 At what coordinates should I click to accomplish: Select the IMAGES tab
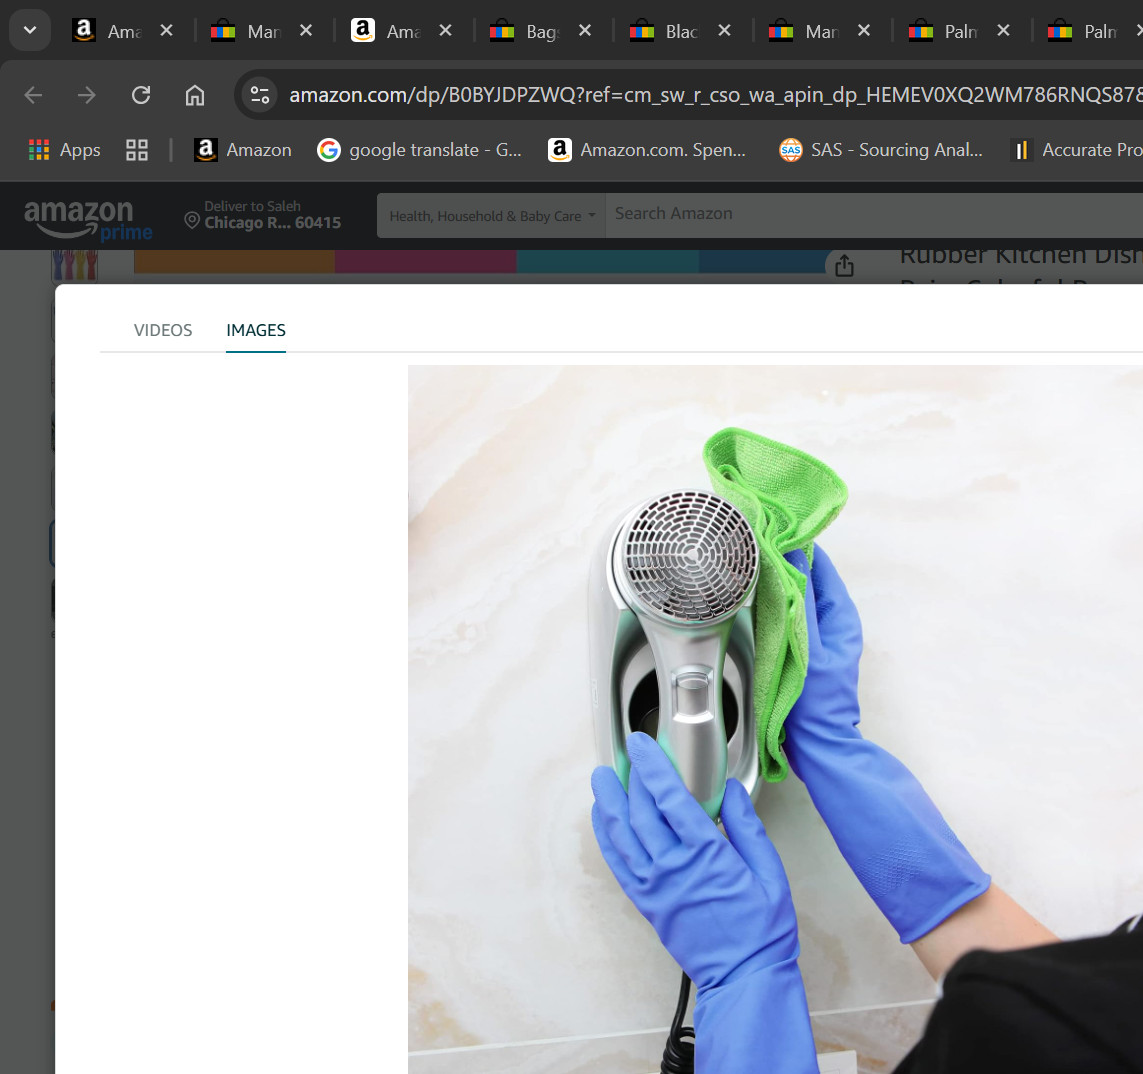tap(256, 330)
